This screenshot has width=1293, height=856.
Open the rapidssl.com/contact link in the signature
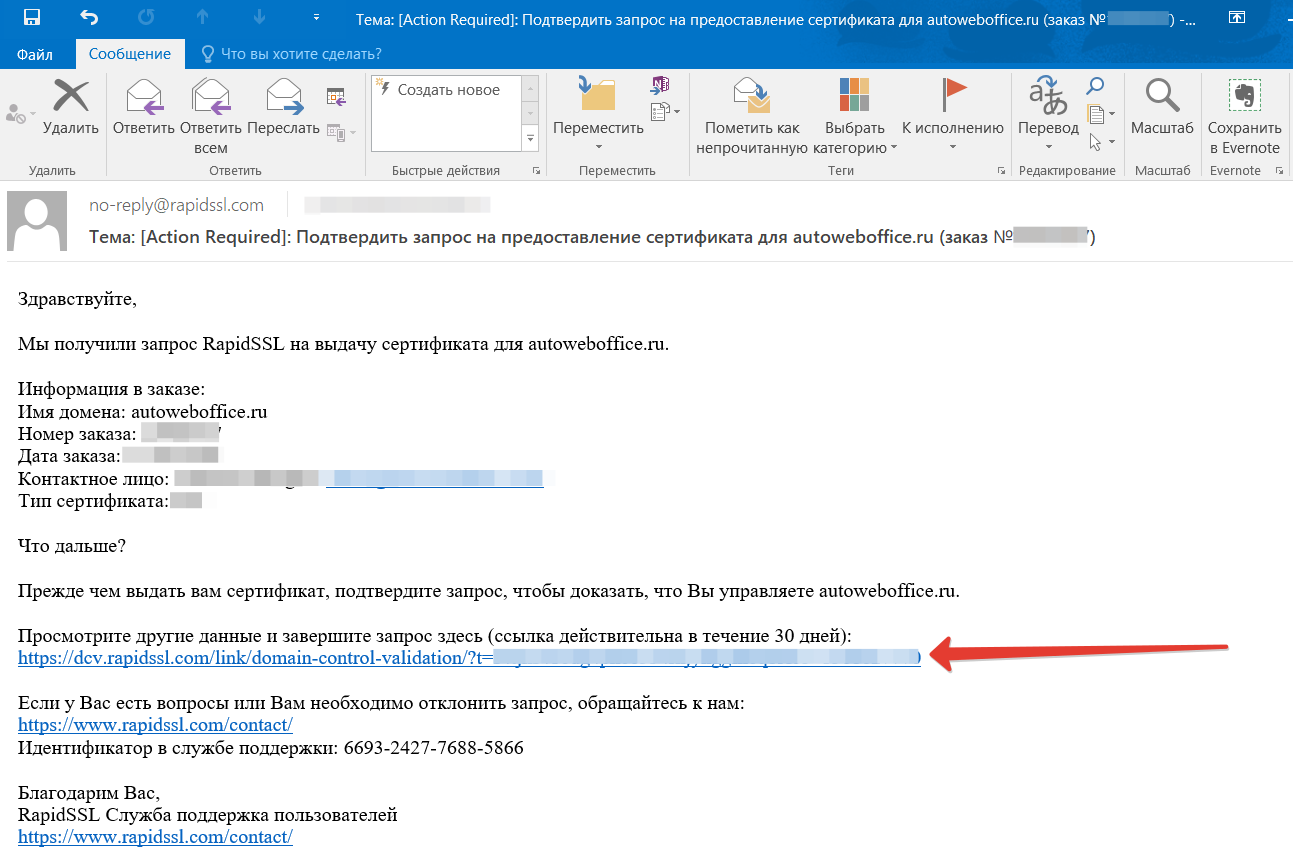(x=155, y=837)
